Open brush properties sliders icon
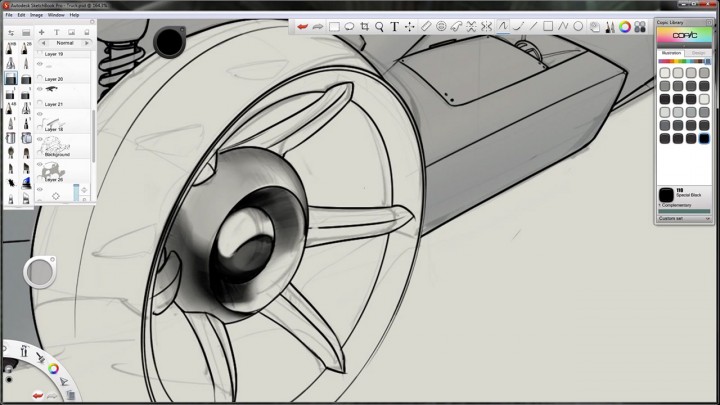Viewport: 720px width, 405px height. point(11,33)
